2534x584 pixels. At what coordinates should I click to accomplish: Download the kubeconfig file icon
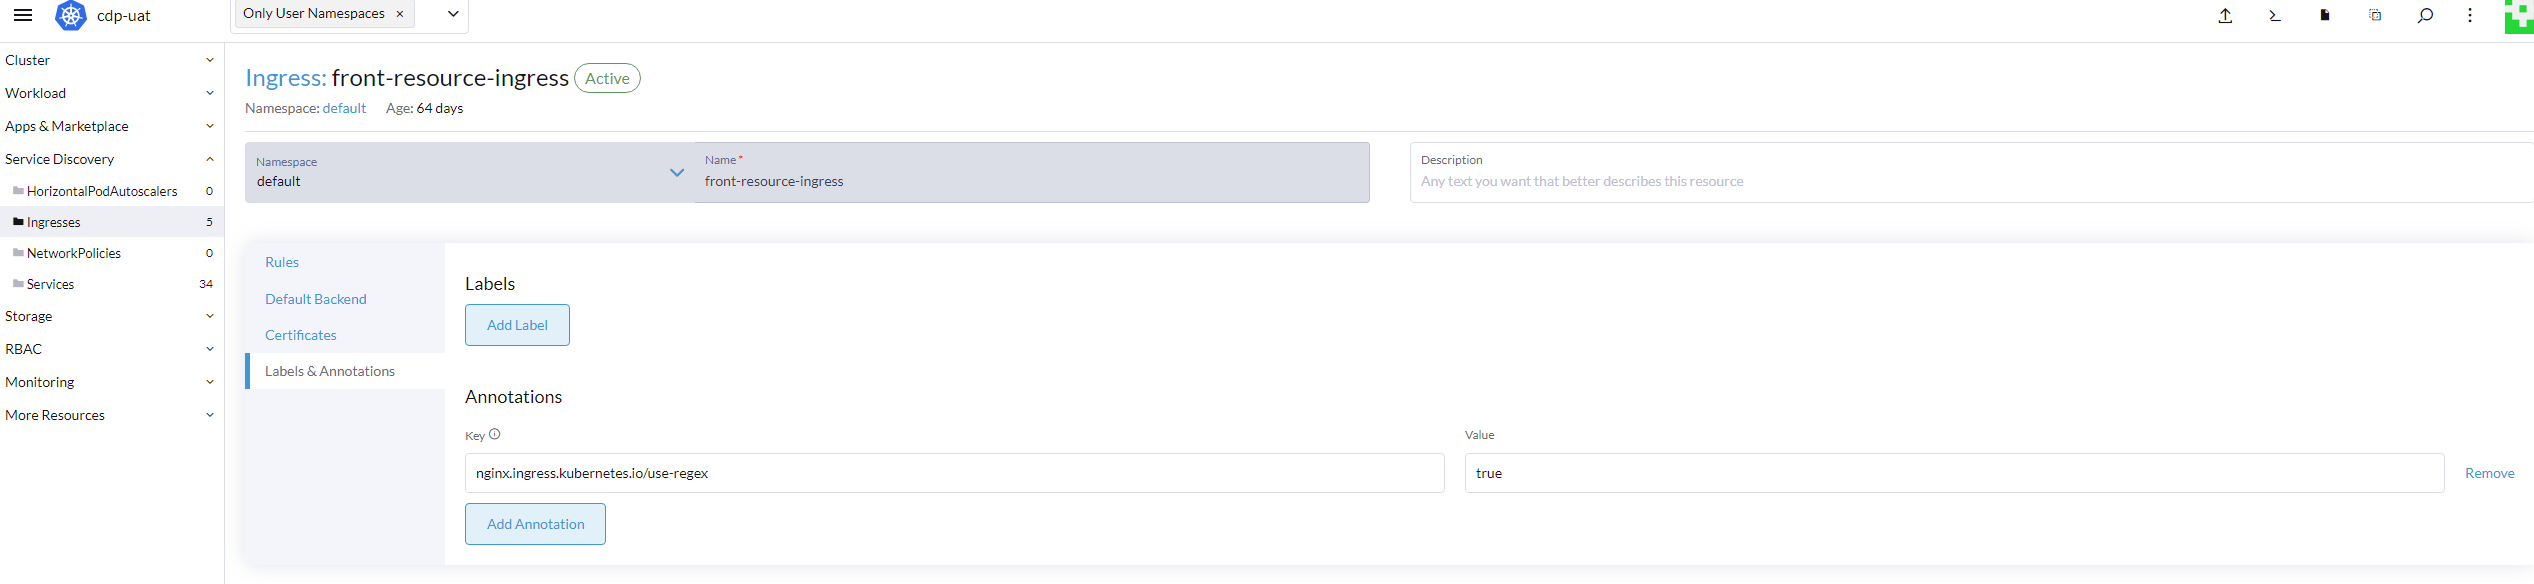2325,16
